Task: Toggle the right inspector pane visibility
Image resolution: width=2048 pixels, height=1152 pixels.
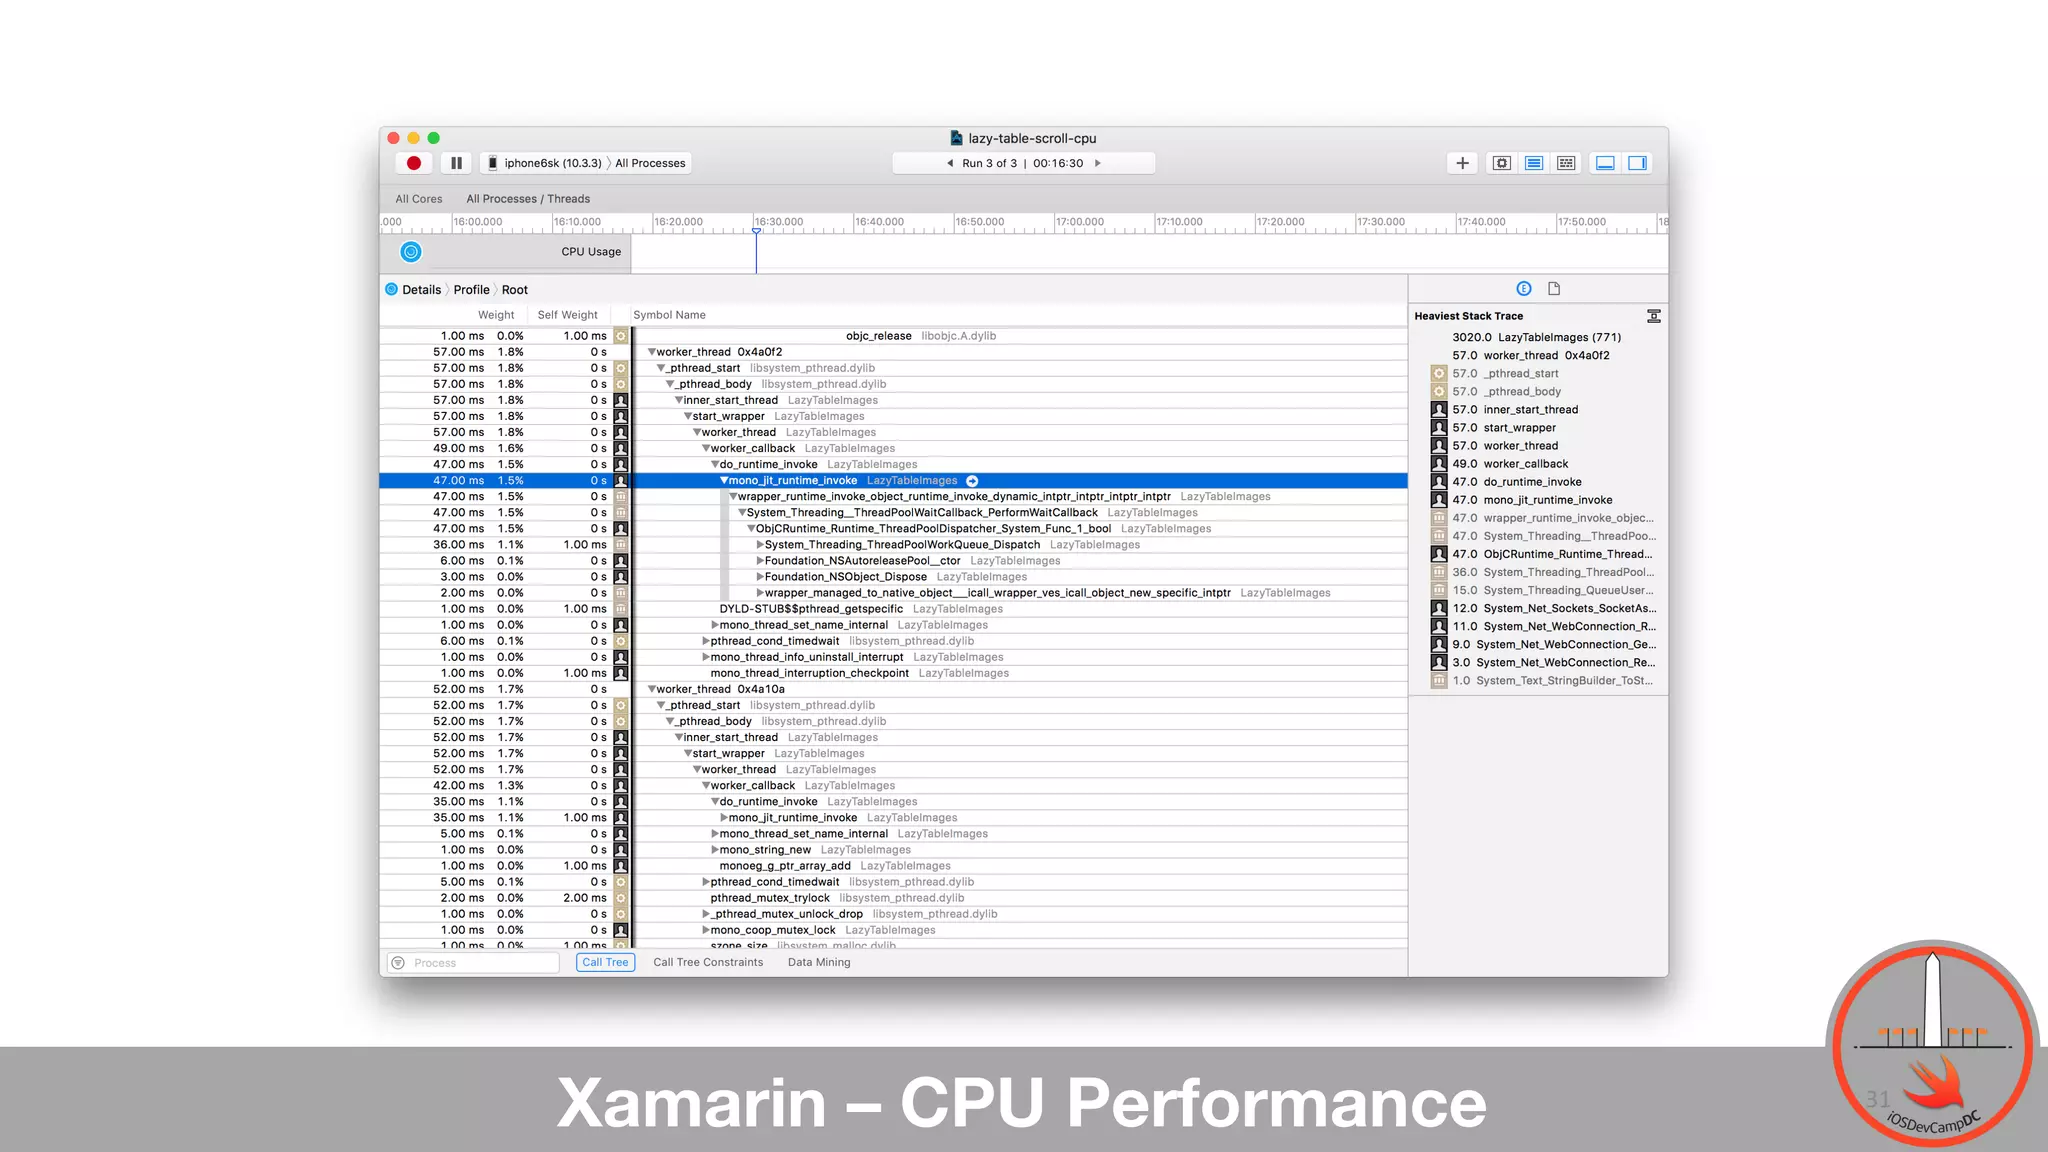Action: tap(1637, 163)
